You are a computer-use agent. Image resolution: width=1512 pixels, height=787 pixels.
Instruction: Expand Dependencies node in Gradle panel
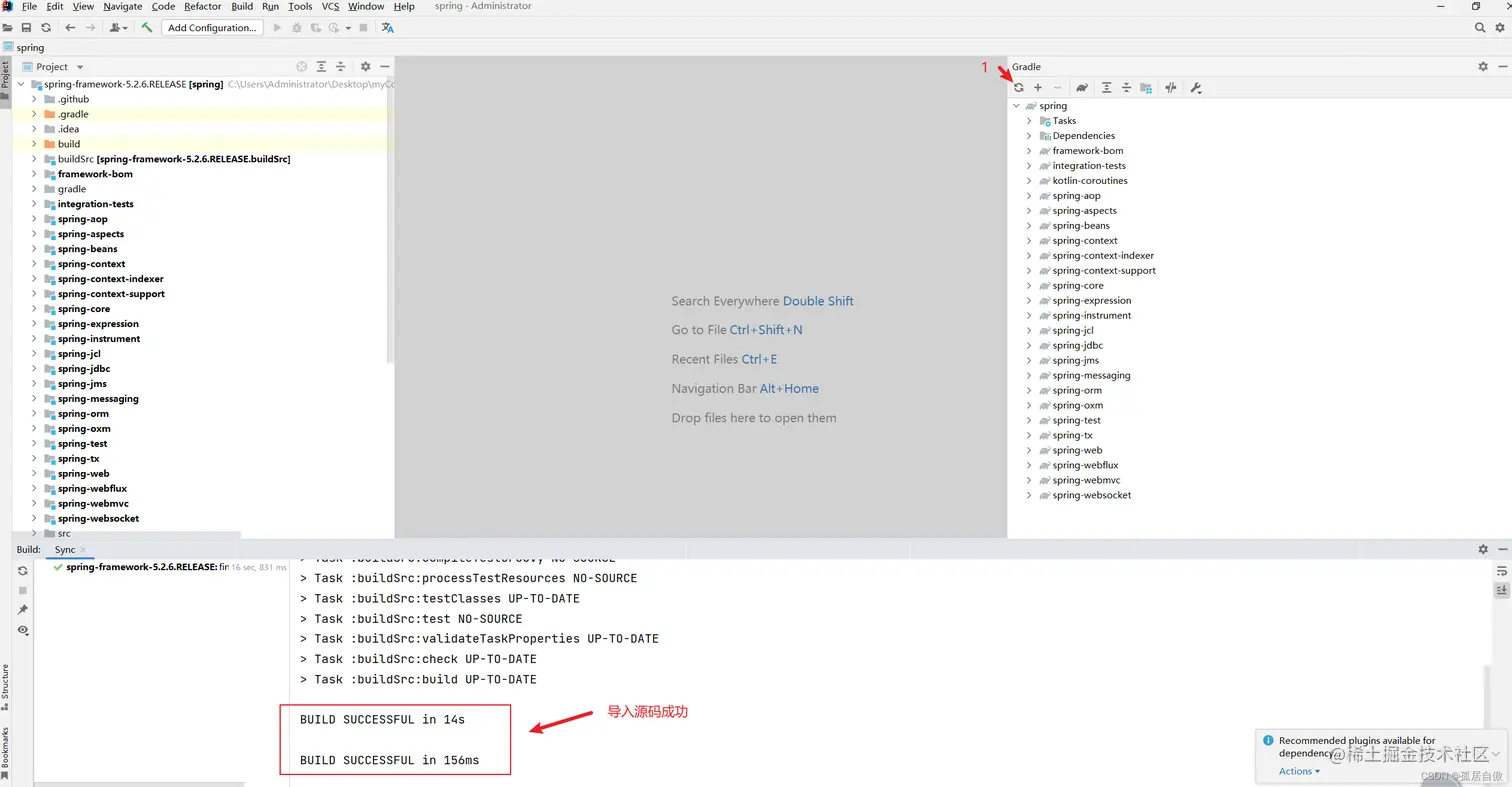[x=1029, y=136]
